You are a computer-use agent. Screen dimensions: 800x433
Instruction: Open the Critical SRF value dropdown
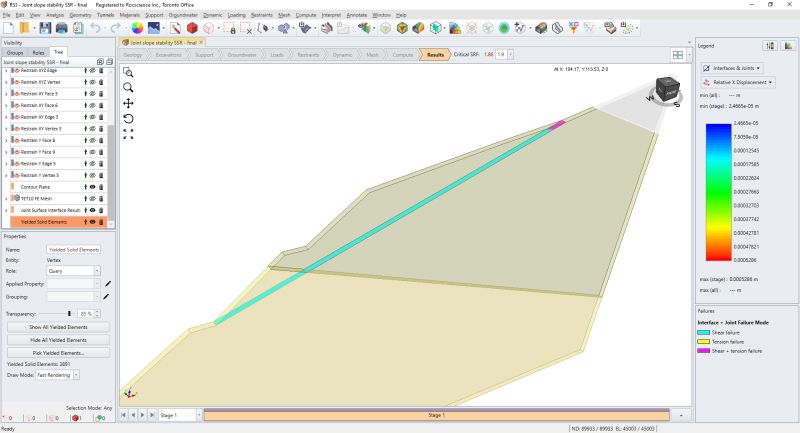510,54
